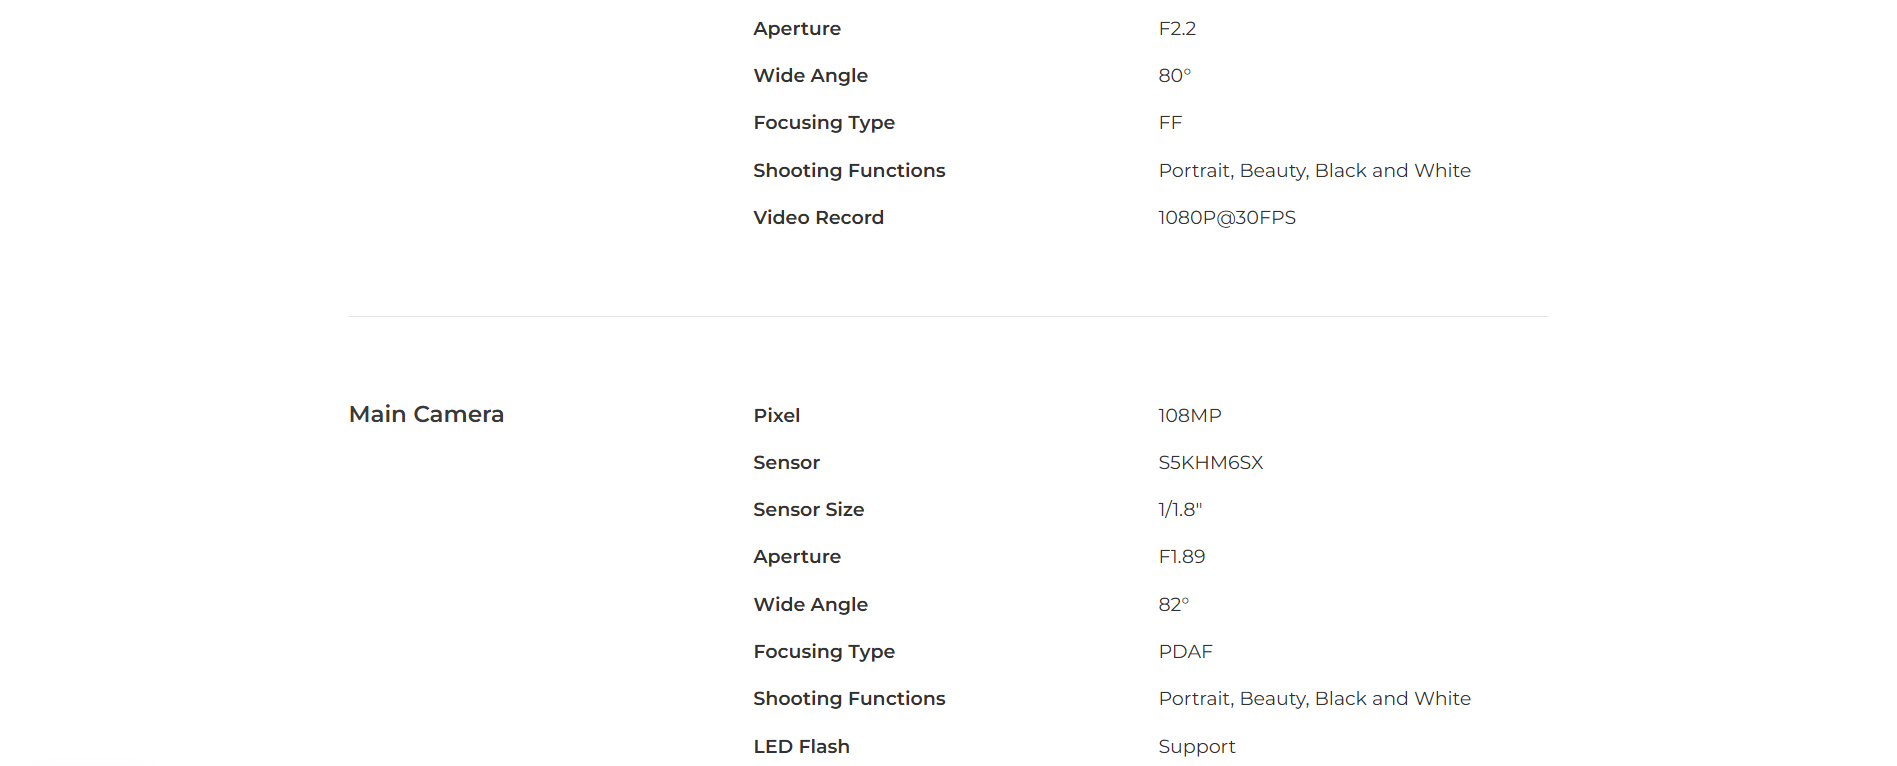Click the LED Flash label

(801, 747)
